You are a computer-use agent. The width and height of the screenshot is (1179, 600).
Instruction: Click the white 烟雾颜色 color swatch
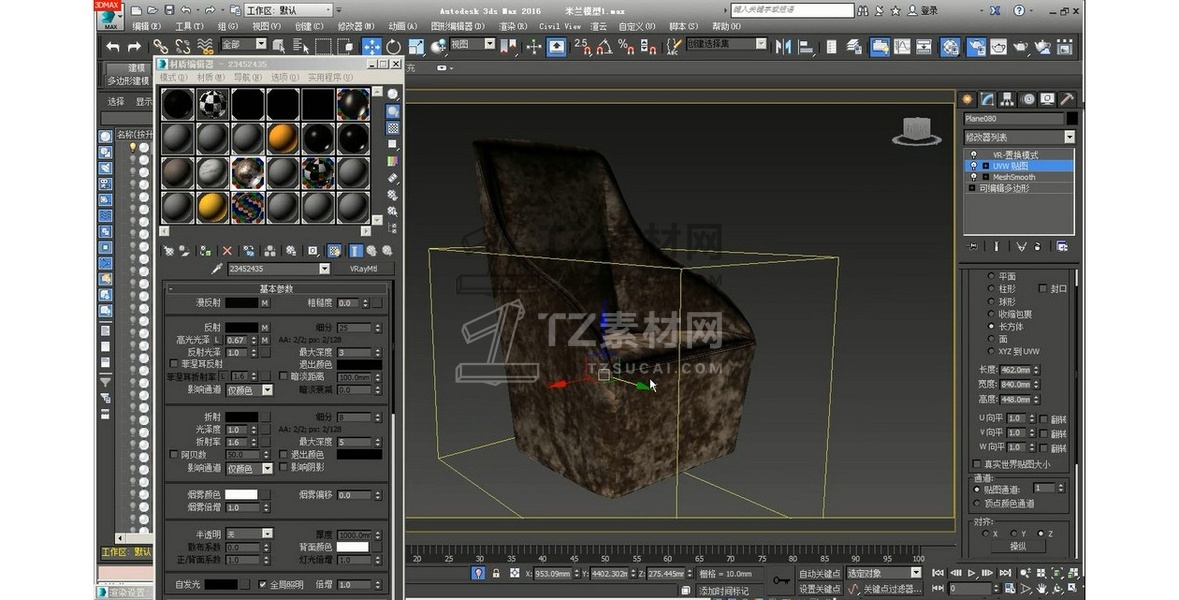pyautogui.click(x=240, y=494)
